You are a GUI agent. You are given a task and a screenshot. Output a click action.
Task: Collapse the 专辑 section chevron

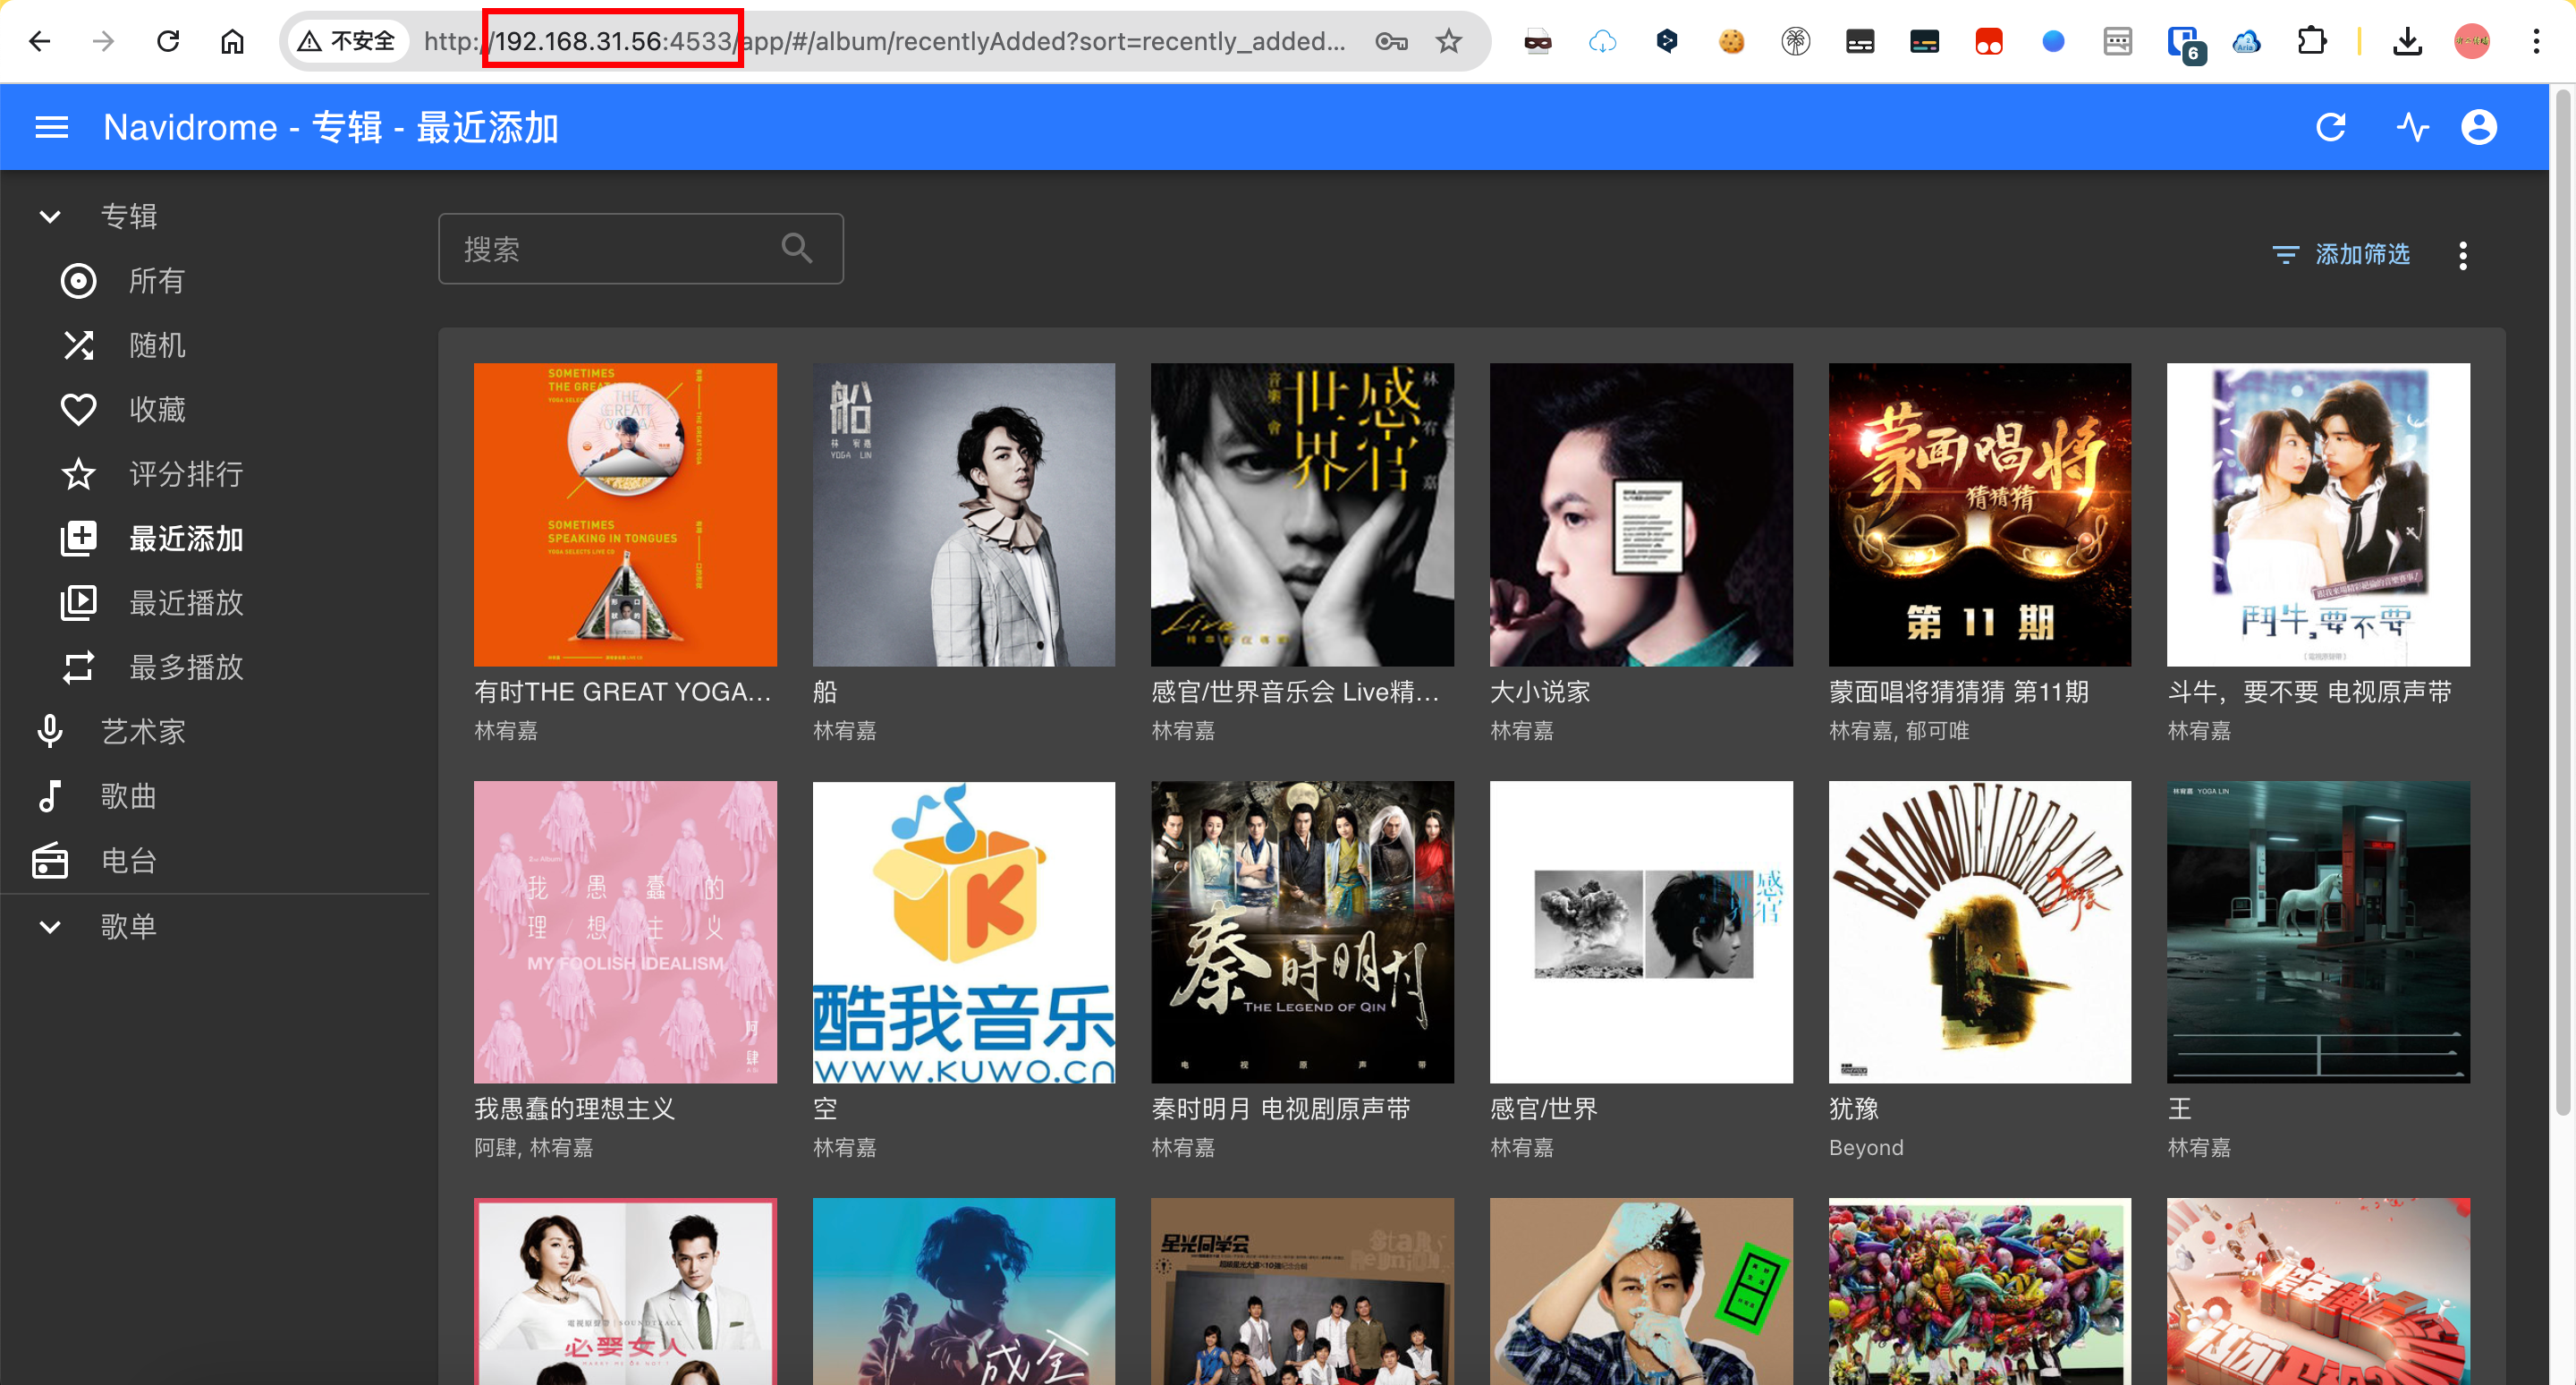tap(50, 216)
